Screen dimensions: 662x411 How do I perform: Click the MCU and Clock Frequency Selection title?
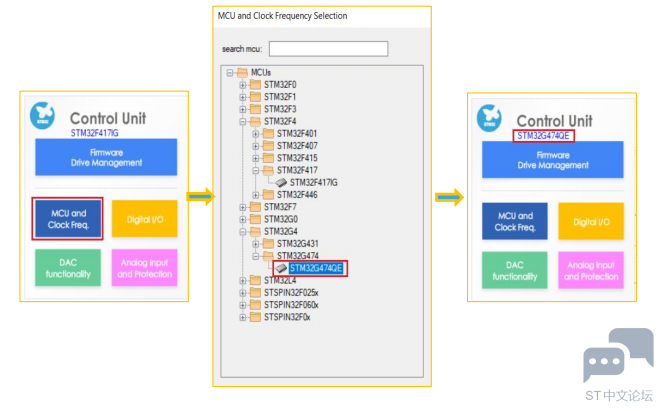[282, 16]
